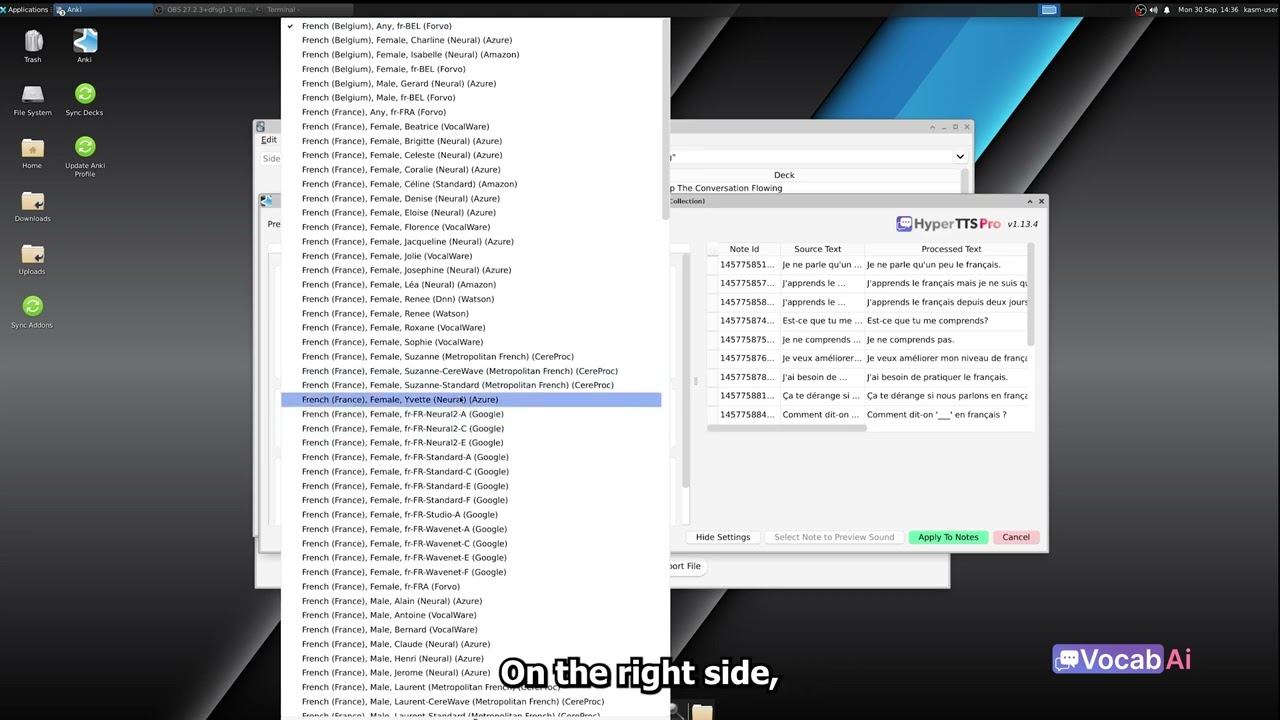Click the Processed Text column header
1280x720 pixels.
[x=951, y=249]
